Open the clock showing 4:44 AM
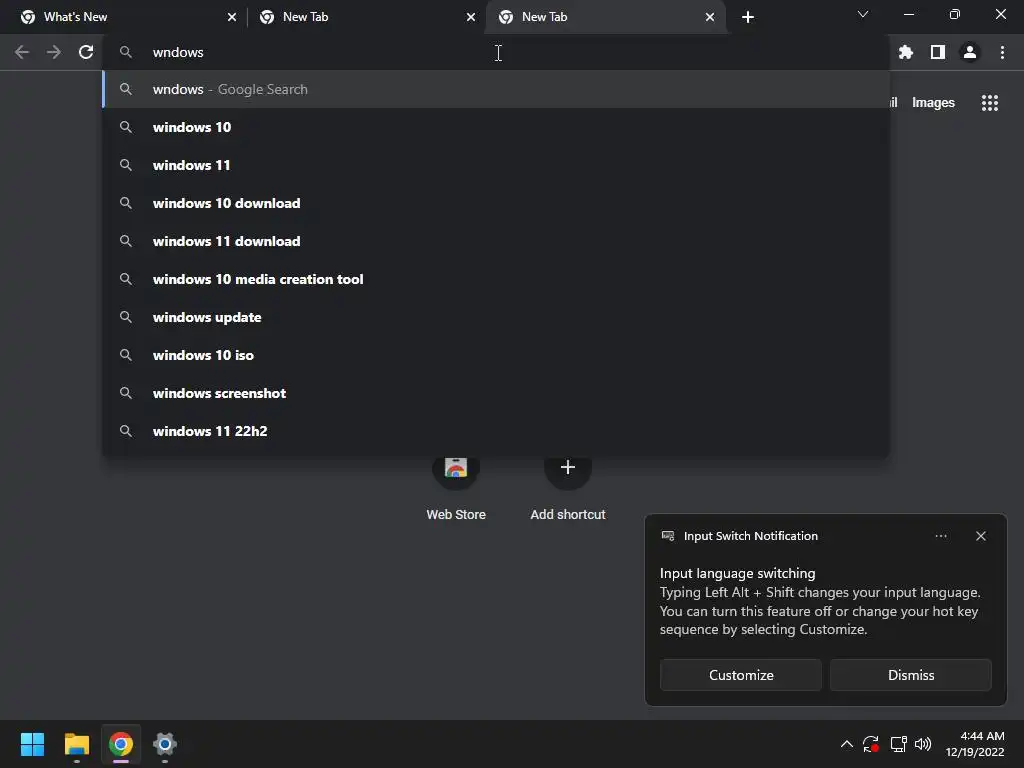This screenshot has width=1024, height=768. (x=975, y=744)
